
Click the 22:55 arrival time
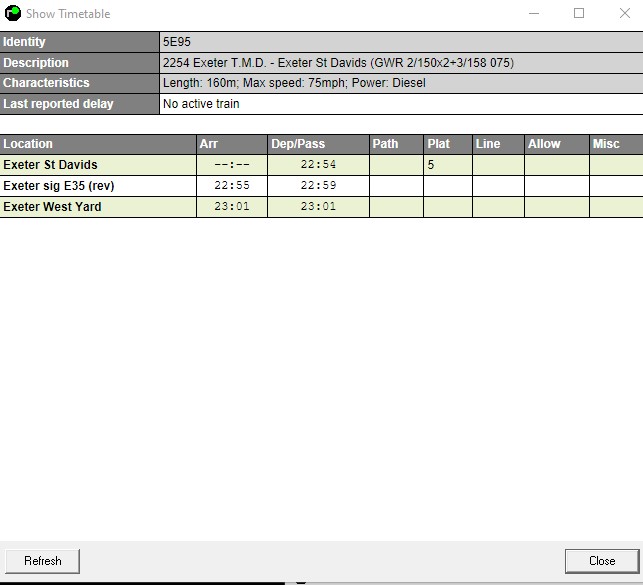point(232,186)
